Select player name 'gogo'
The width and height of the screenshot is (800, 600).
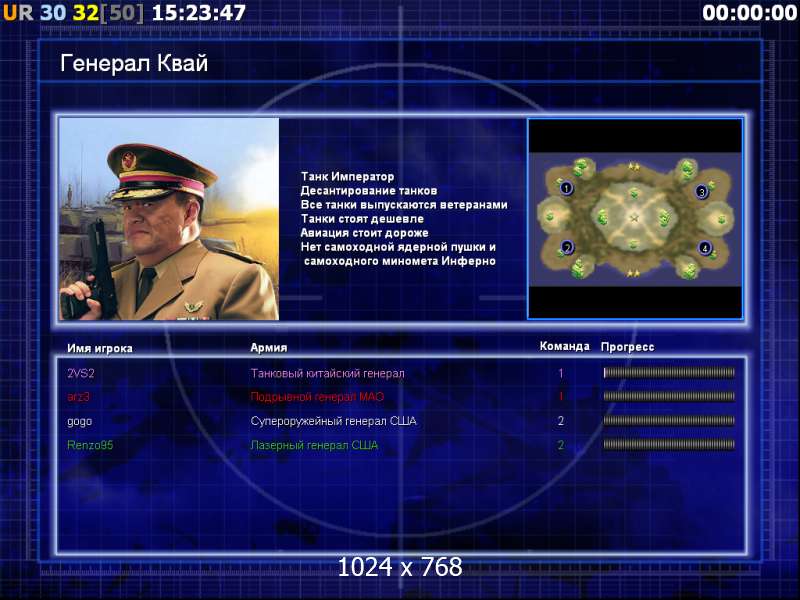point(80,421)
